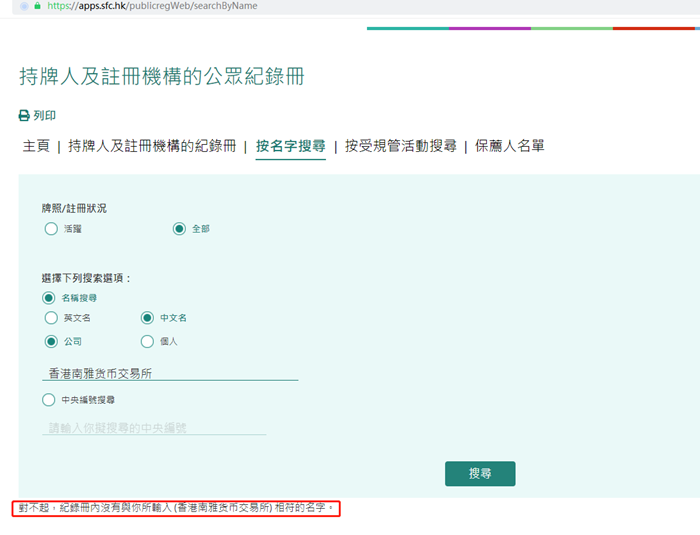Open 按受規管活動搜尋 tab
The image size is (700, 535).
400,146
